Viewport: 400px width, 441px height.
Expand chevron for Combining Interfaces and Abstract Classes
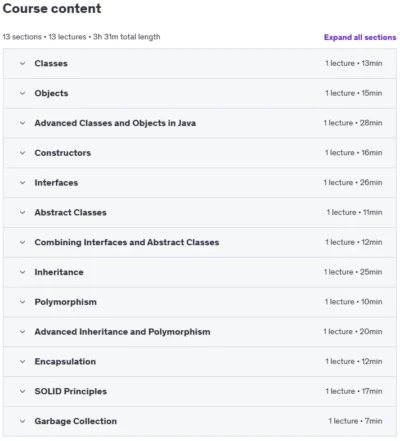click(22, 242)
